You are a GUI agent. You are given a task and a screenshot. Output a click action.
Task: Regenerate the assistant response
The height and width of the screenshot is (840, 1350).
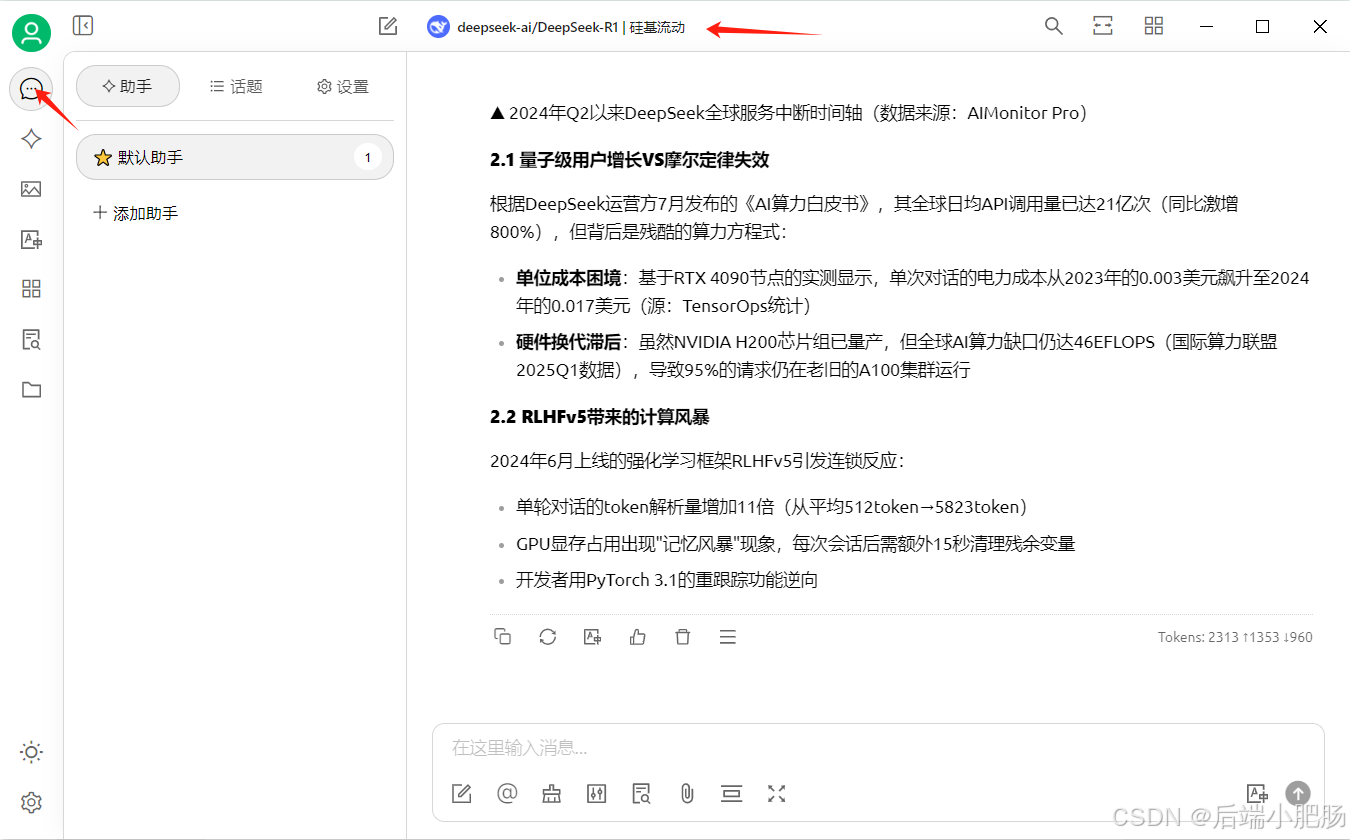pyautogui.click(x=547, y=637)
